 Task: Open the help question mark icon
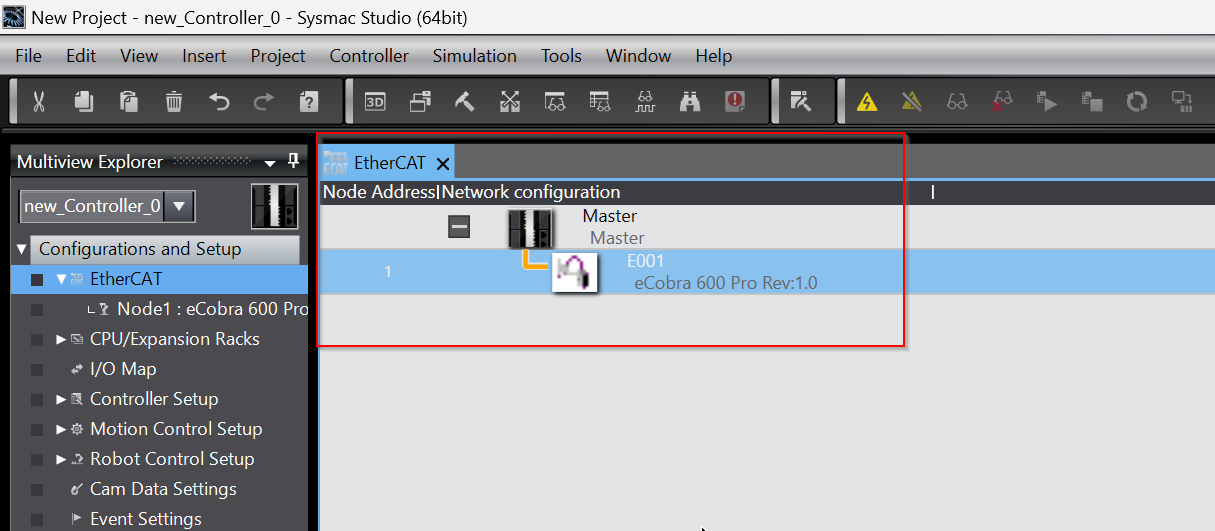click(x=309, y=101)
